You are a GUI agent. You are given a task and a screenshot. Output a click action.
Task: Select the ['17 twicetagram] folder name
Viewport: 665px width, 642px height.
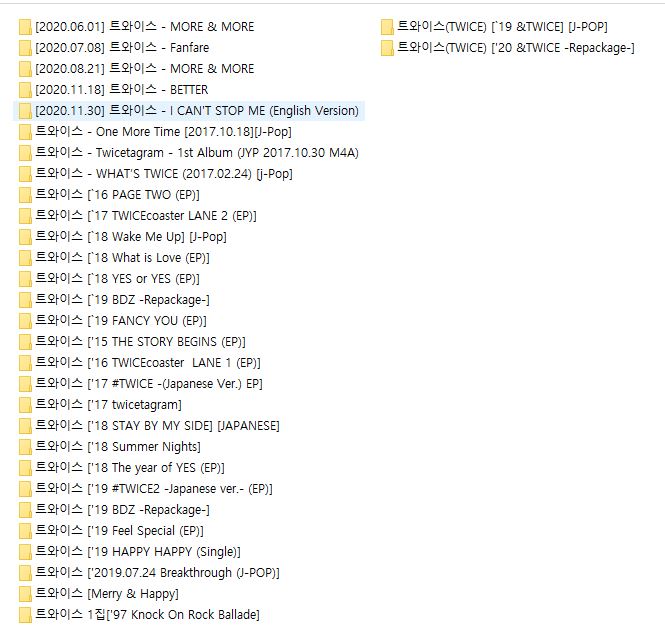(x=108, y=405)
